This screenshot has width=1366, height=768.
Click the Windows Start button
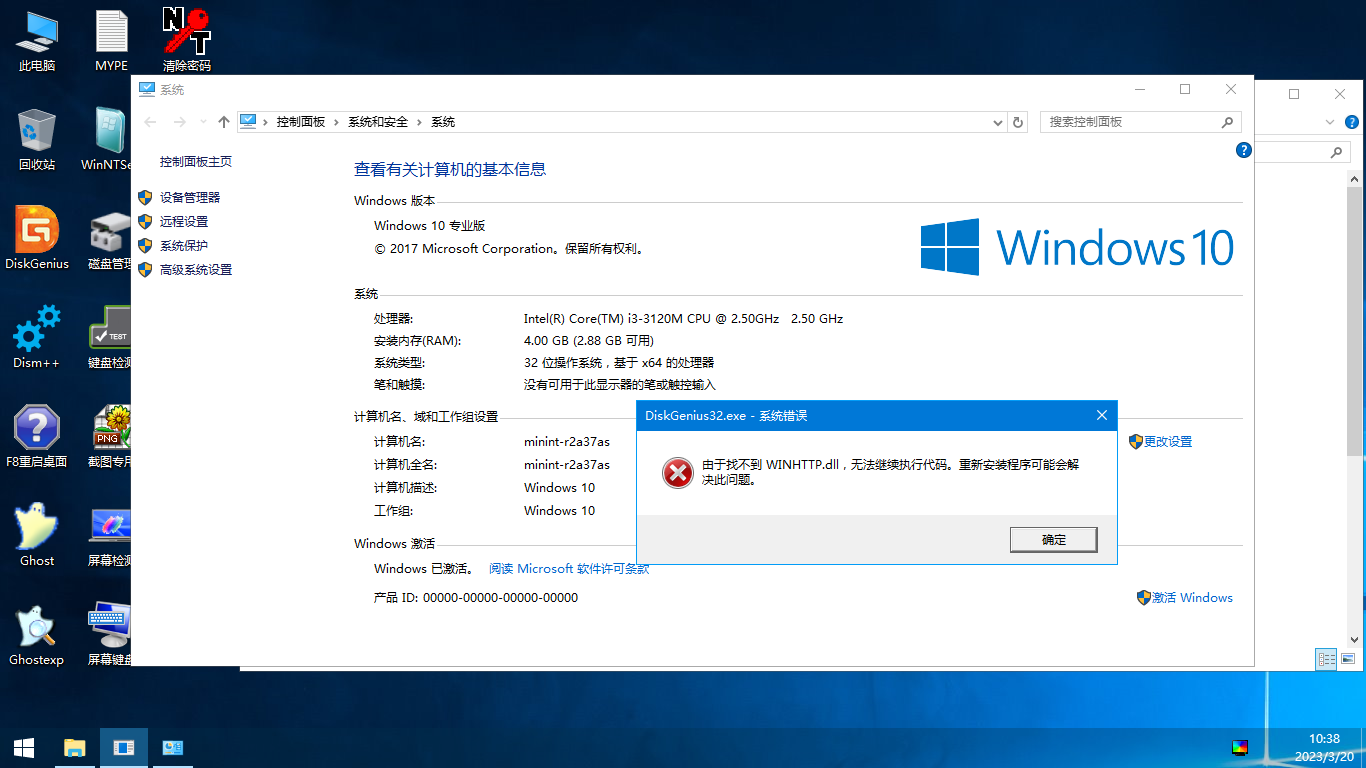tap(24, 747)
